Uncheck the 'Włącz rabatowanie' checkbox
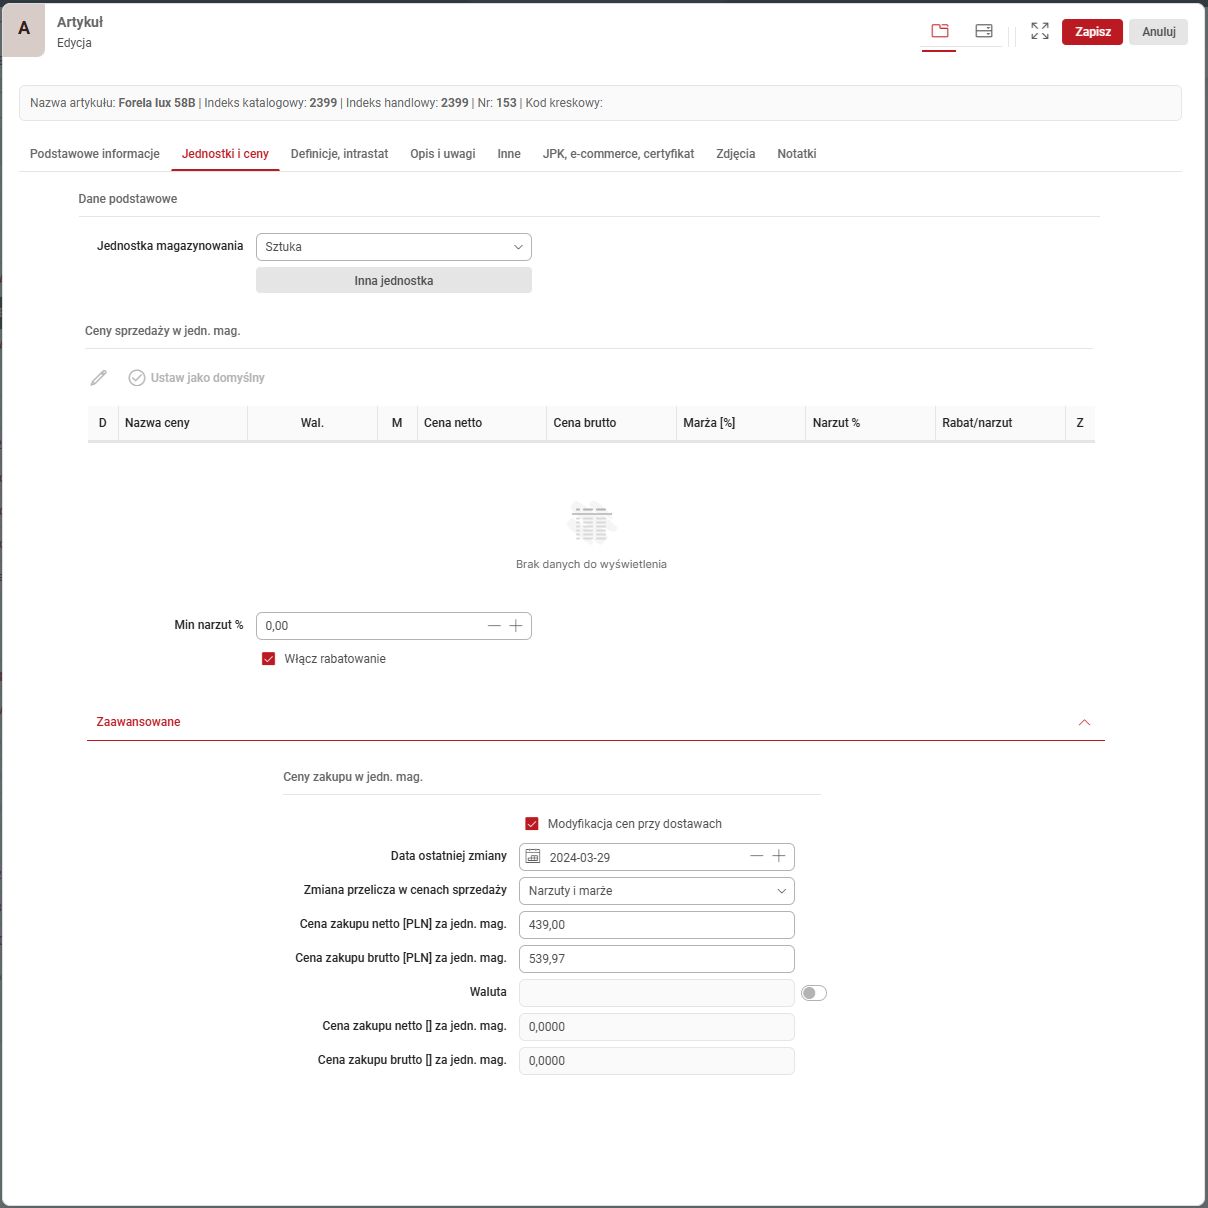 pos(268,659)
